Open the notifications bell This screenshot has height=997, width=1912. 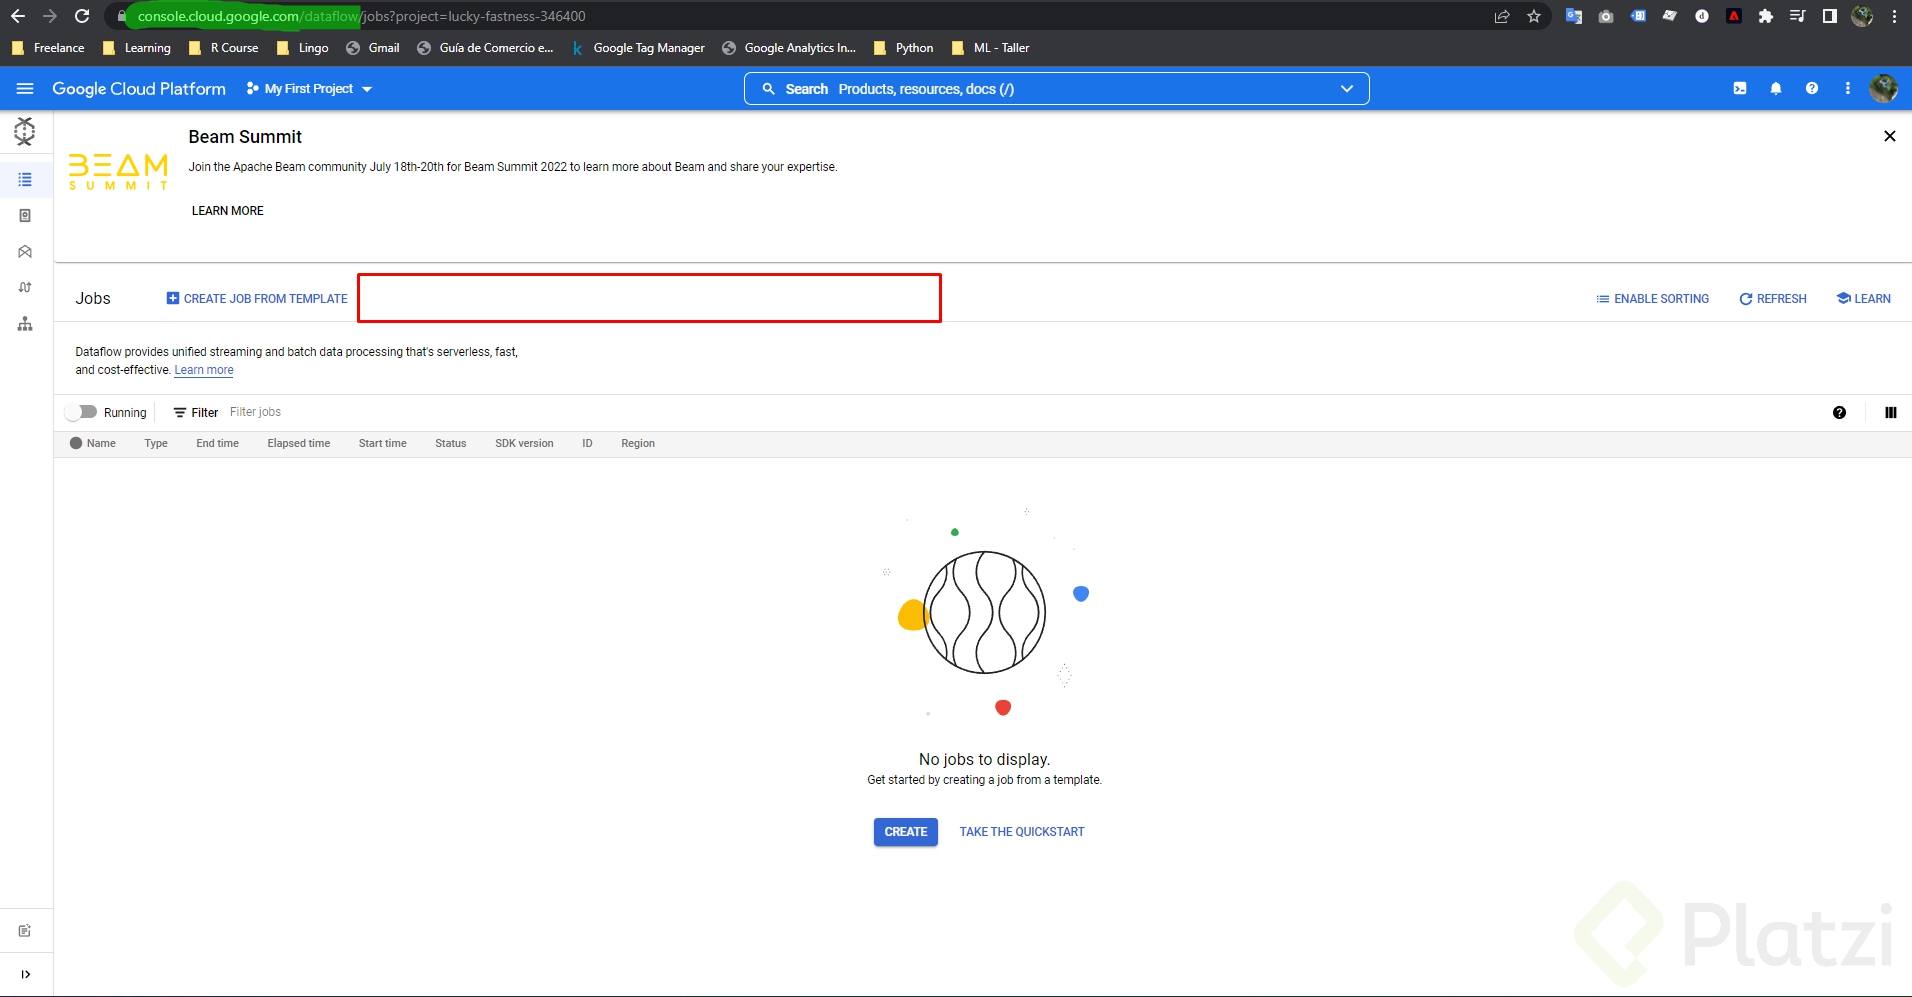1776,89
